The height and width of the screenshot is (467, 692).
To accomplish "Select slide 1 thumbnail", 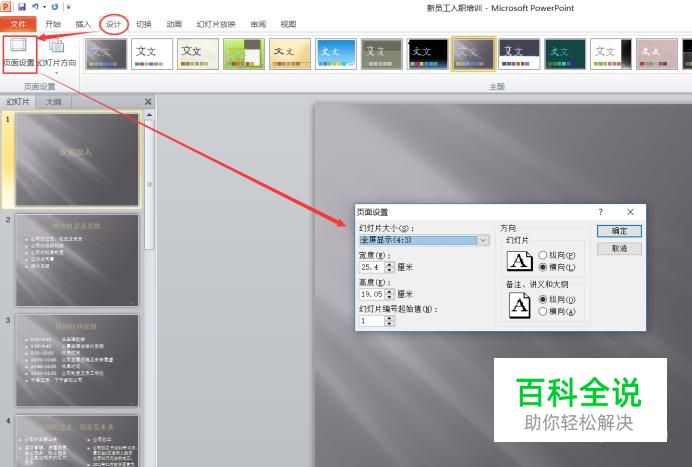I will (x=77, y=159).
